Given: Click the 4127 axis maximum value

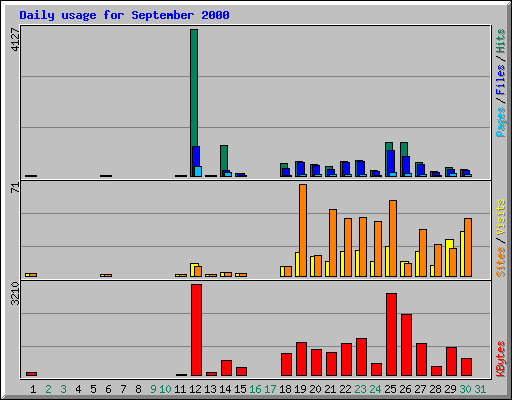Looking at the screenshot, I should 15,40.
